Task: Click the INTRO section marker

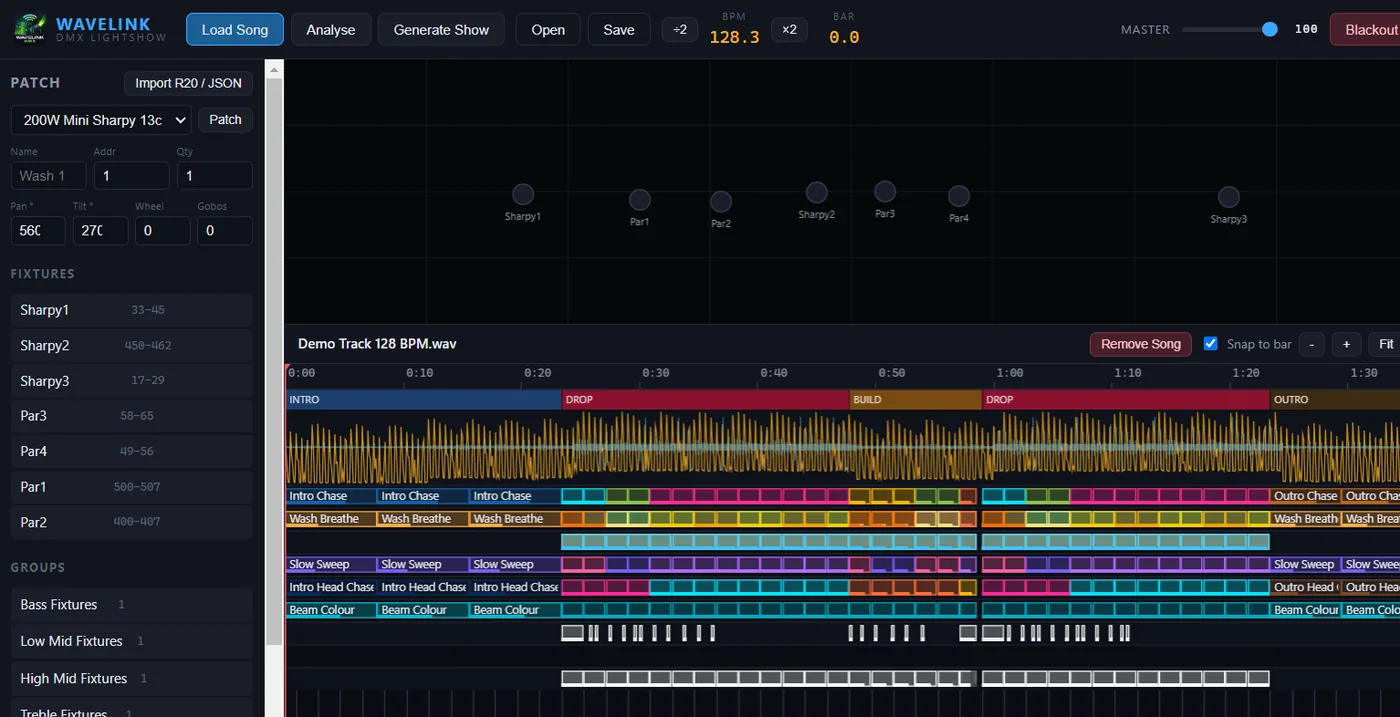Action: pos(424,399)
